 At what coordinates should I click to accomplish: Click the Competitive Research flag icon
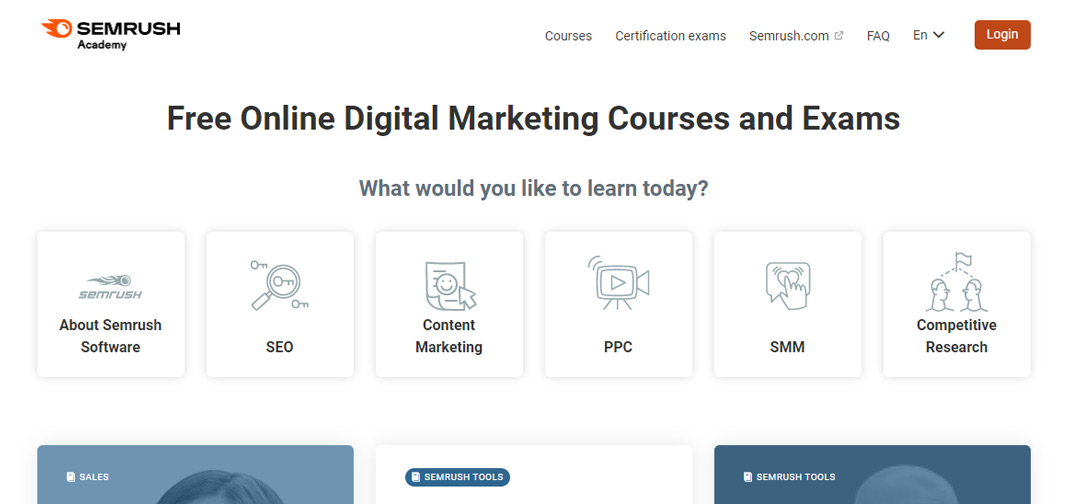[957, 282]
